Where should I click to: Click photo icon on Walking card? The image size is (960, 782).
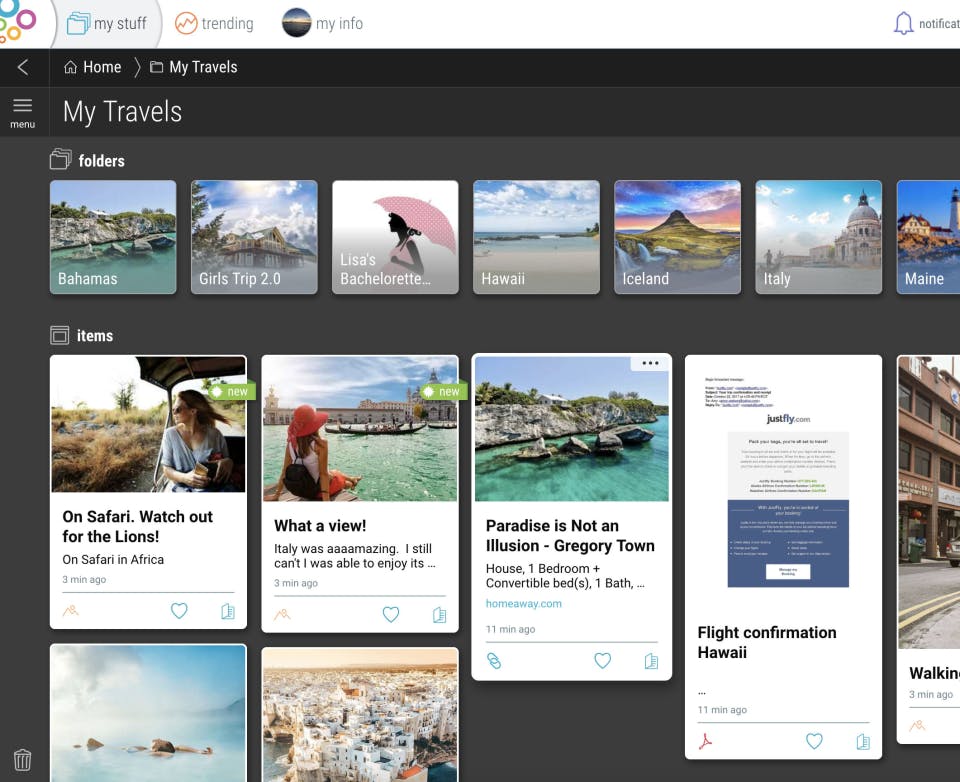point(917,726)
